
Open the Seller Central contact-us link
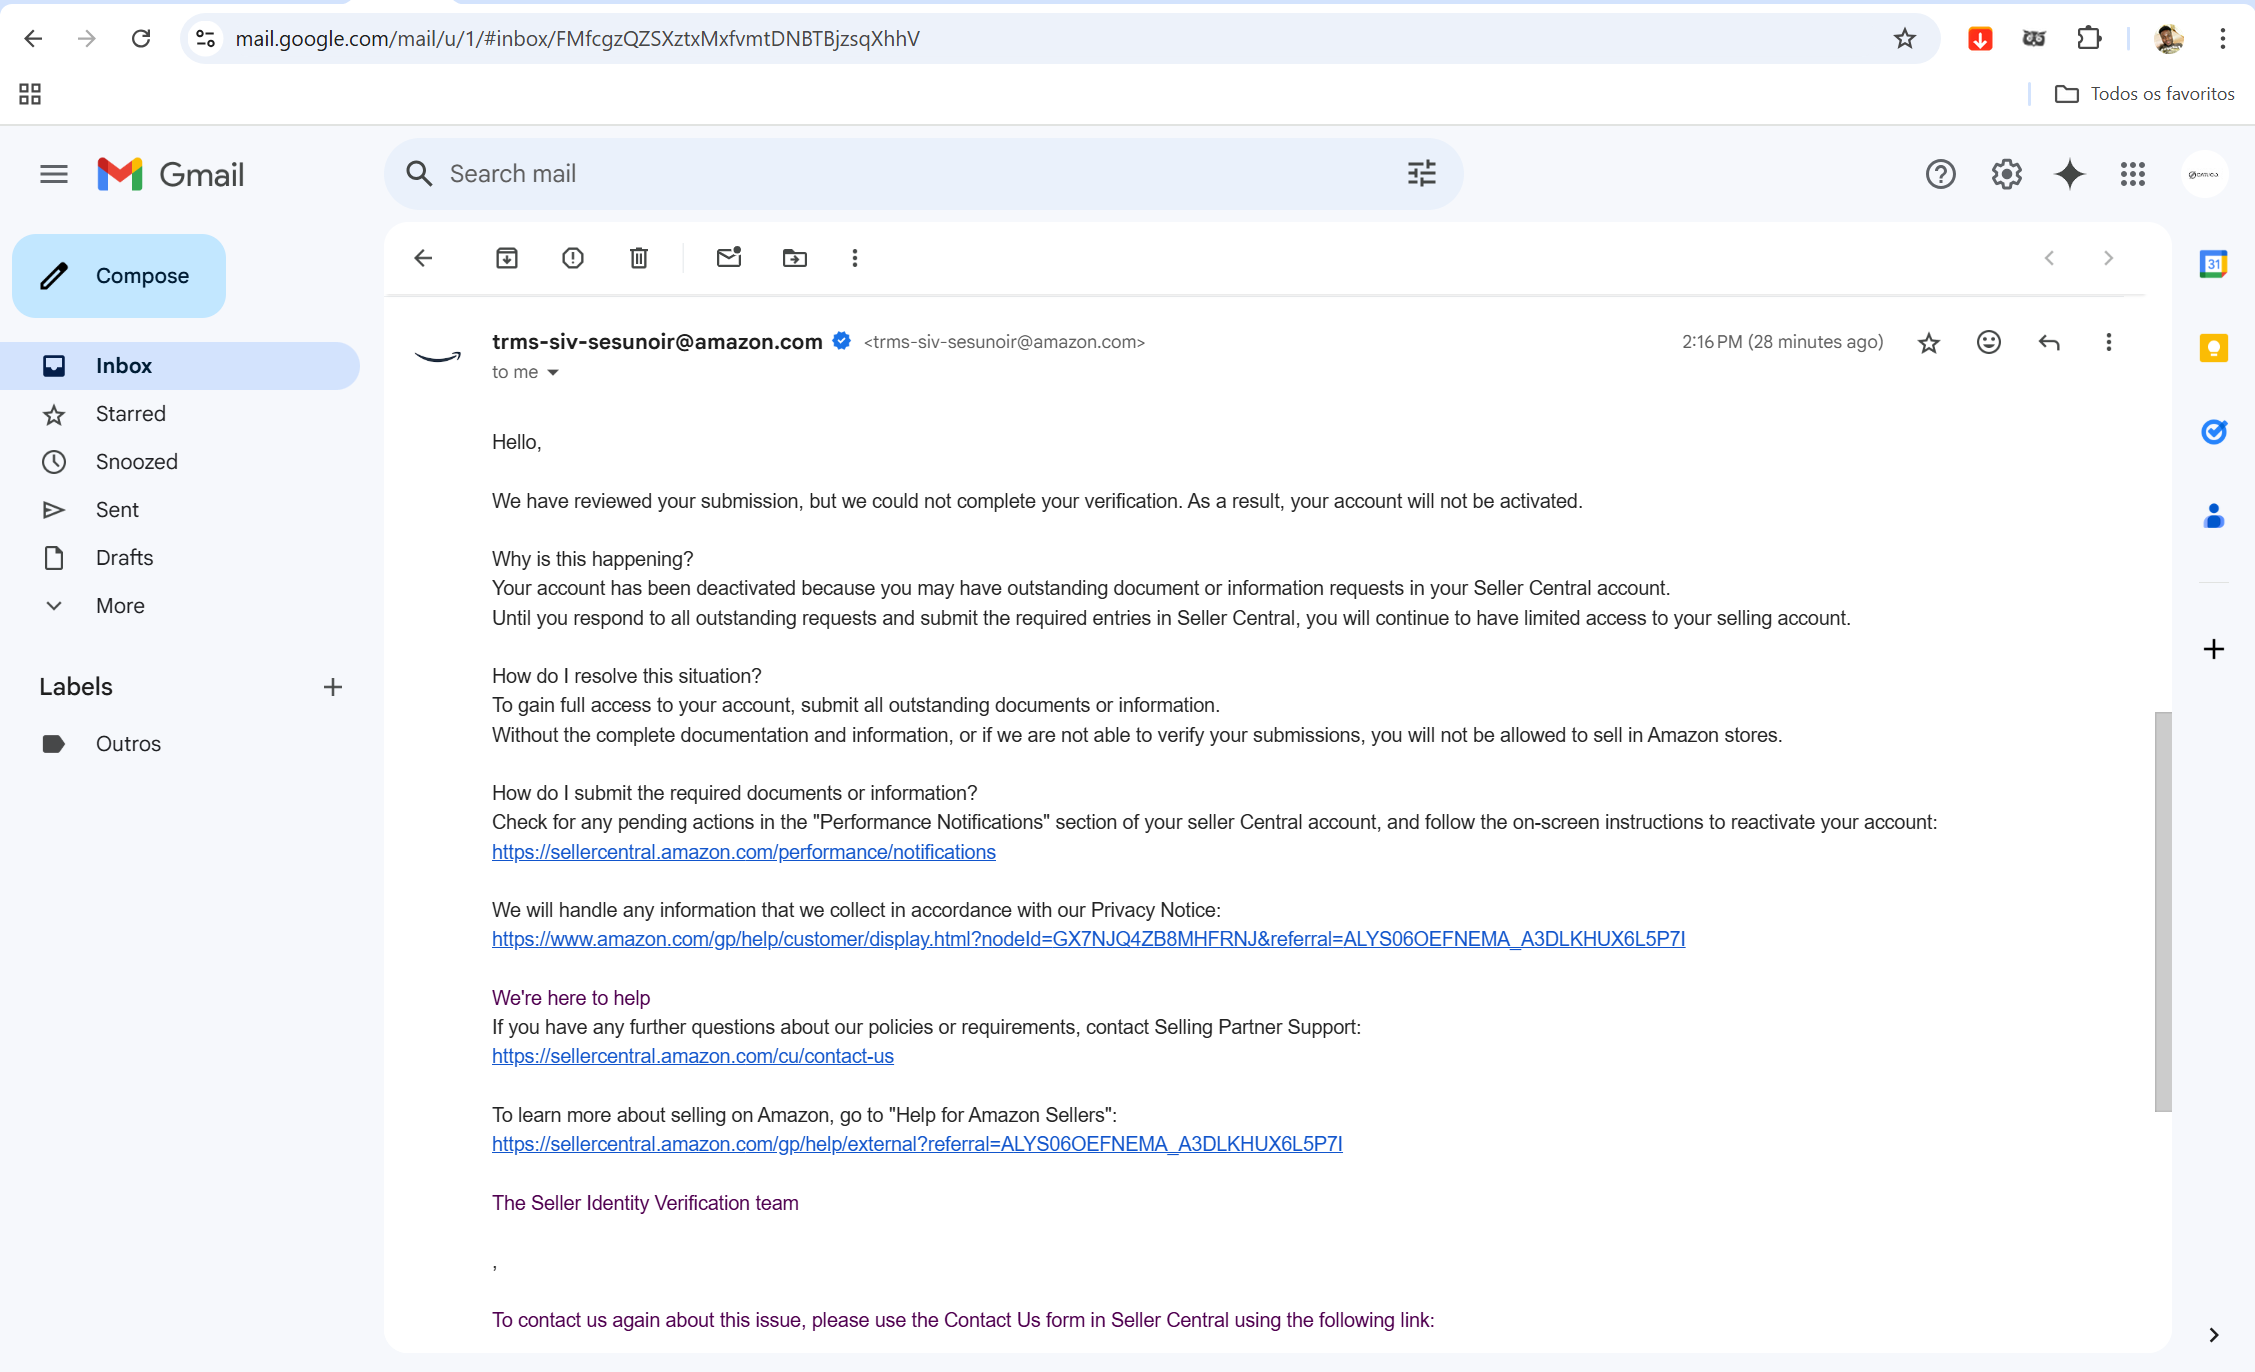(693, 1056)
